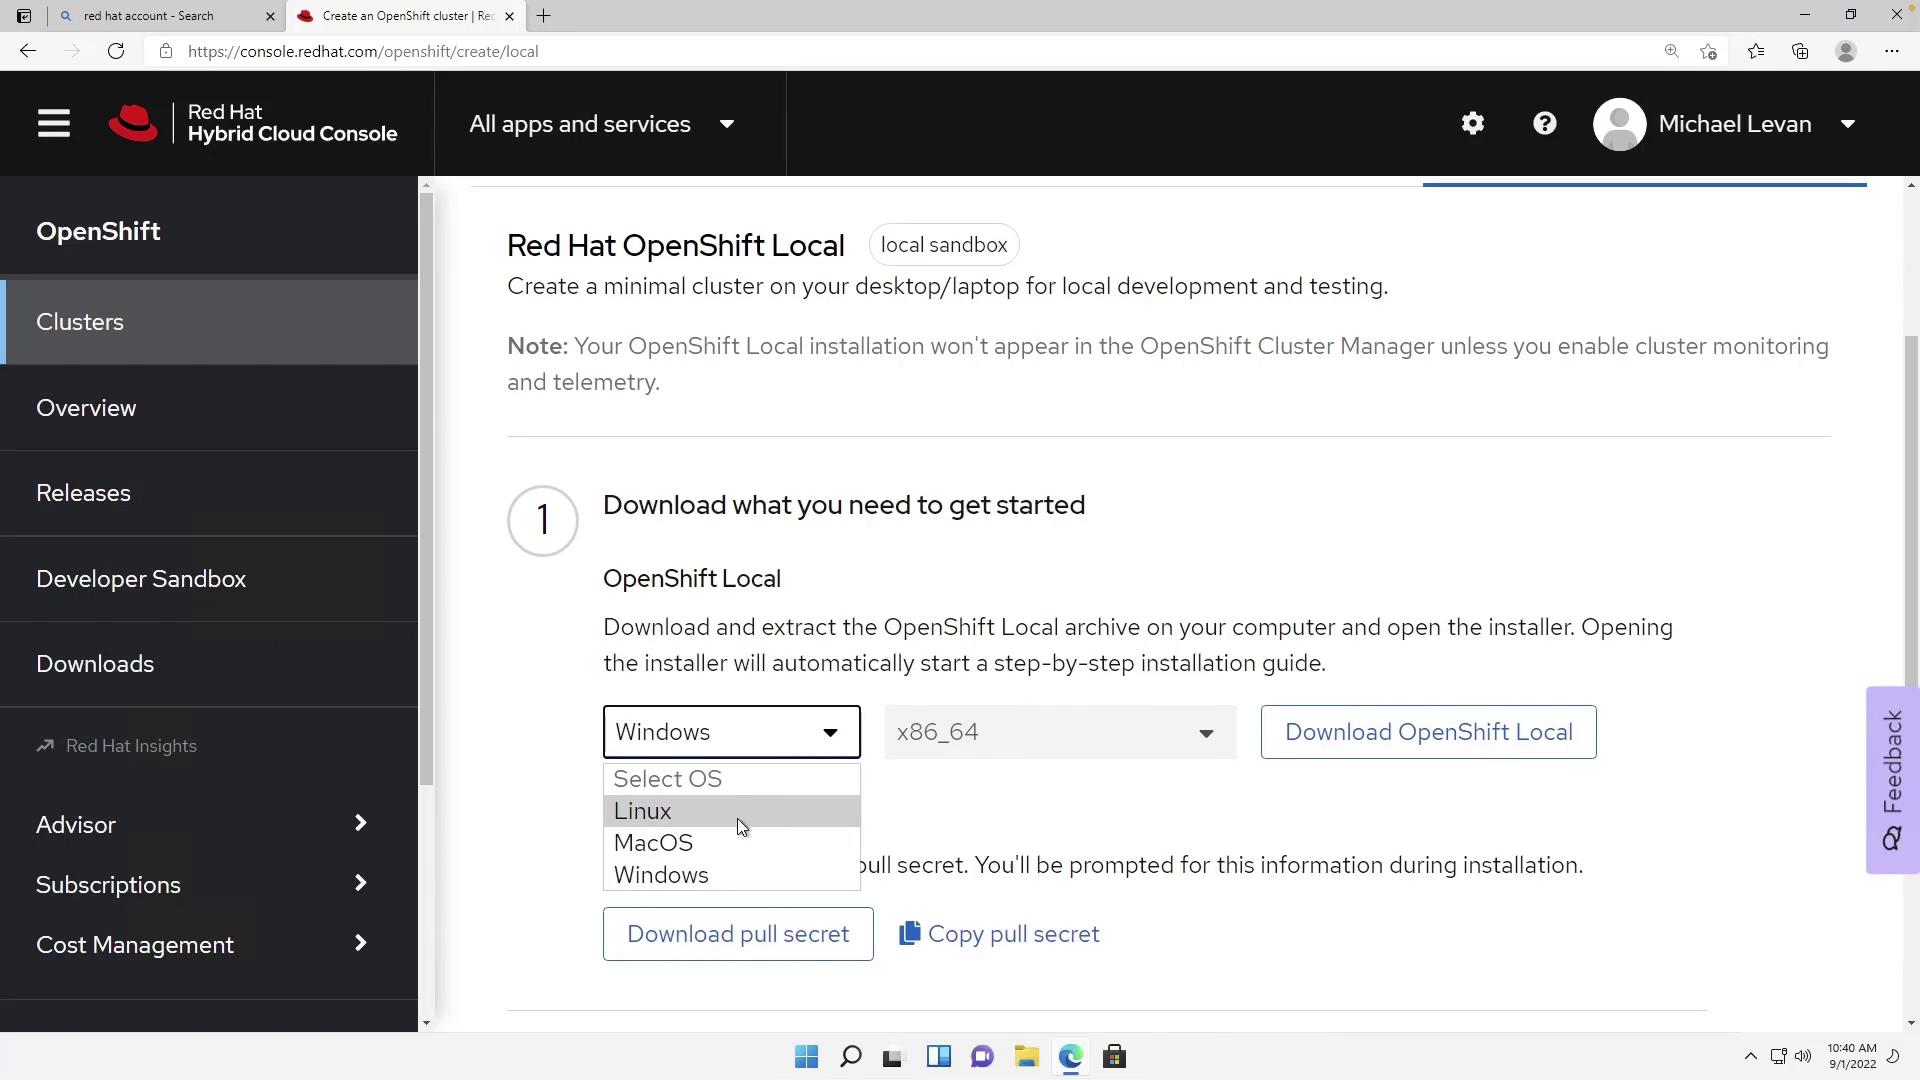Go to Developer Sandbox in sidebar
The width and height of the screenshot is (1920, 1080).
tap(141, 579)
